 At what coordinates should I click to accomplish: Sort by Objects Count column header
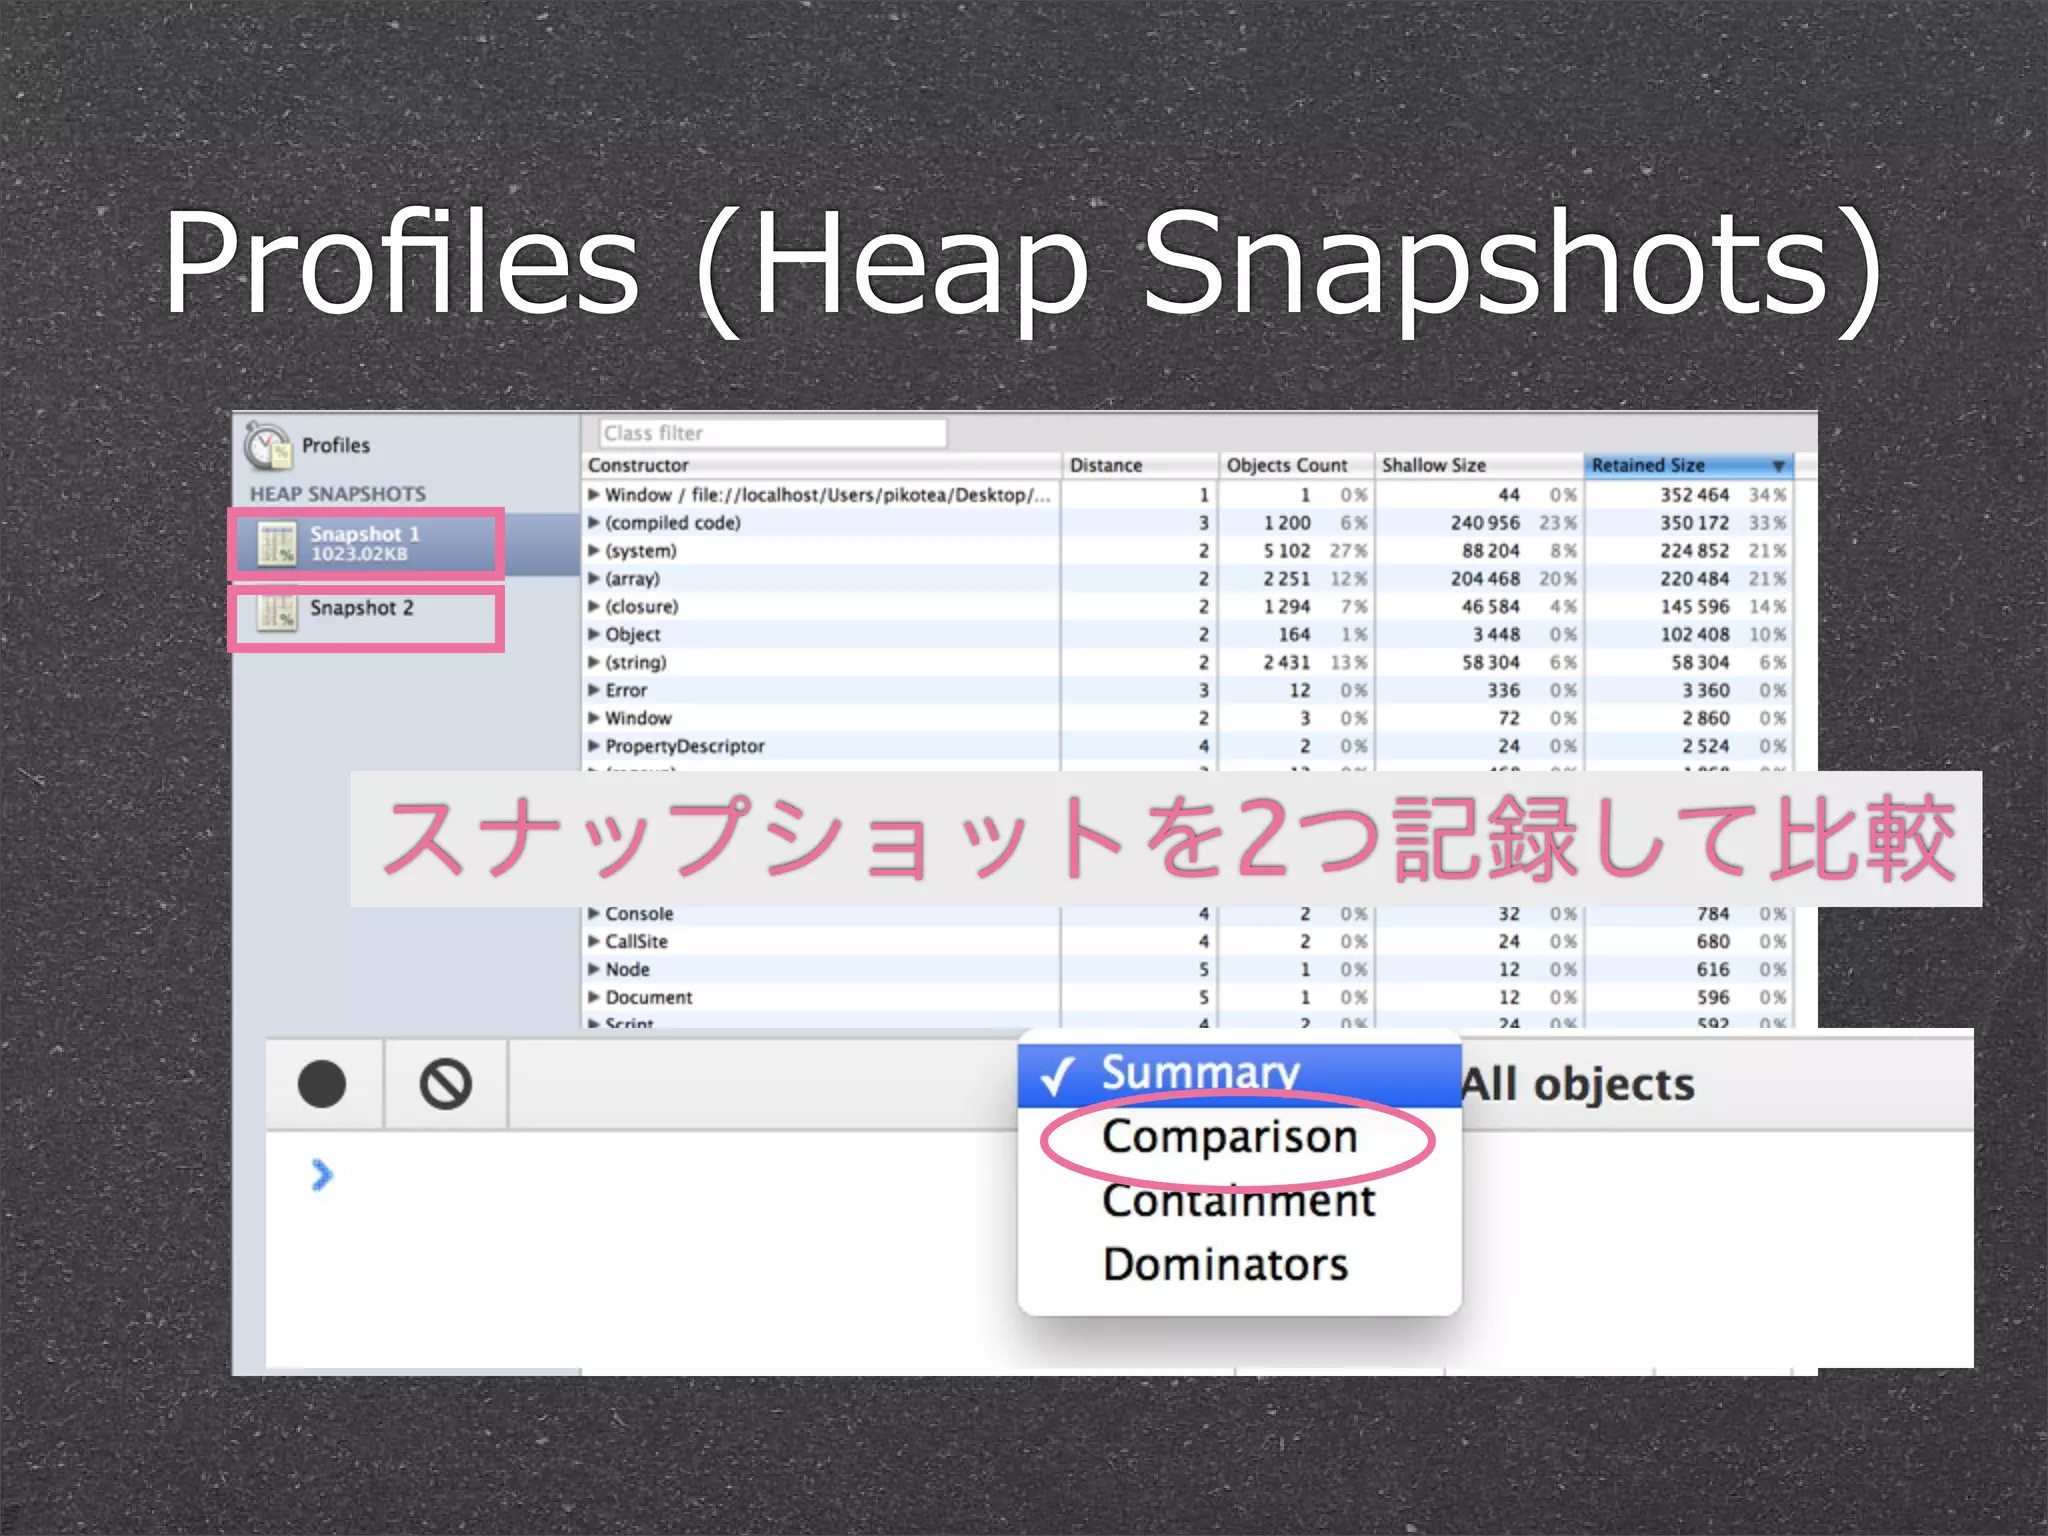[1296, 465]
